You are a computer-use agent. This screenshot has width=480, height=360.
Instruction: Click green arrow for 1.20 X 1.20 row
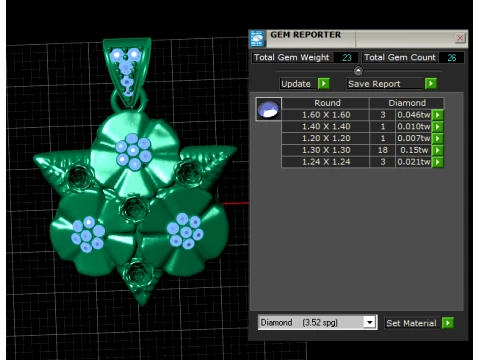coord(438,138)
